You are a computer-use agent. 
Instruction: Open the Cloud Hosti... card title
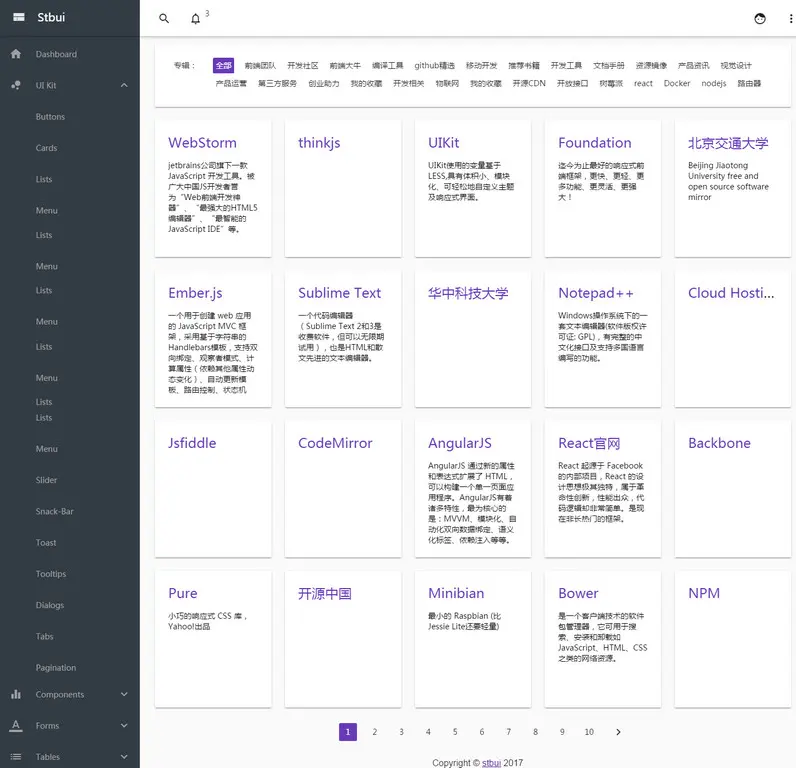tap(731, 293)
